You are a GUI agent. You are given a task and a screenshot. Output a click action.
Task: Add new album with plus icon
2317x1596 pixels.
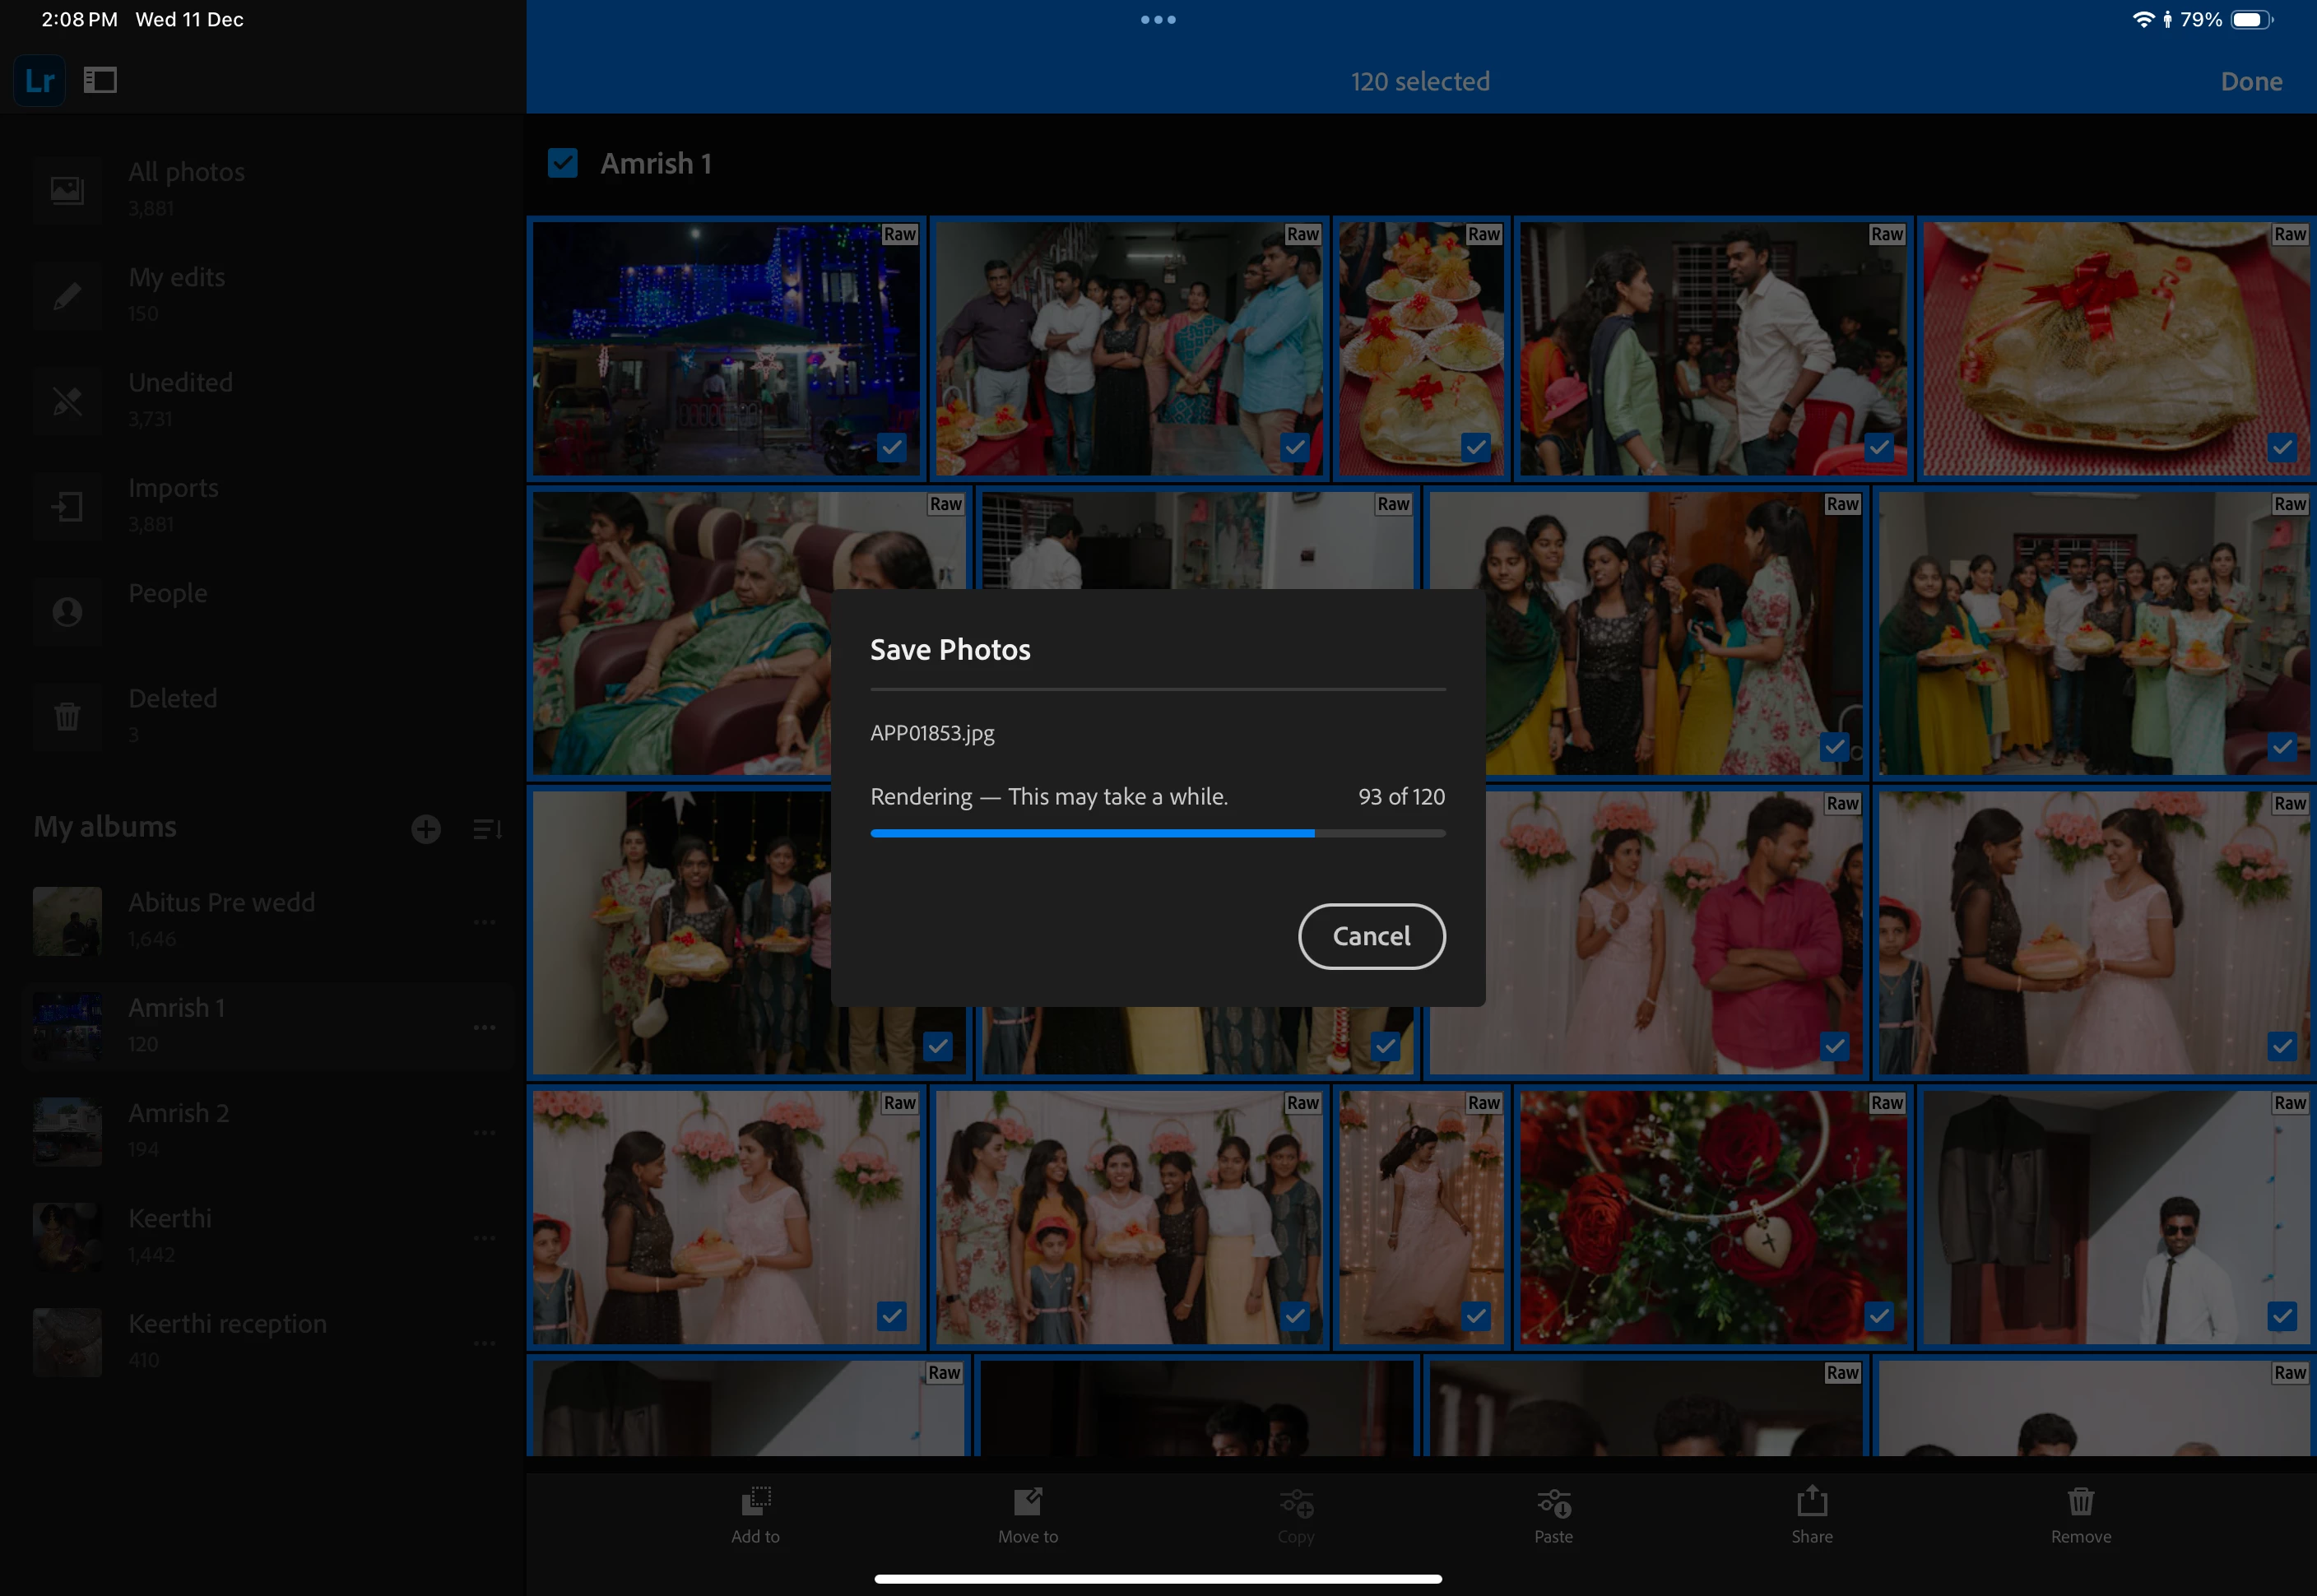(426, 829)
